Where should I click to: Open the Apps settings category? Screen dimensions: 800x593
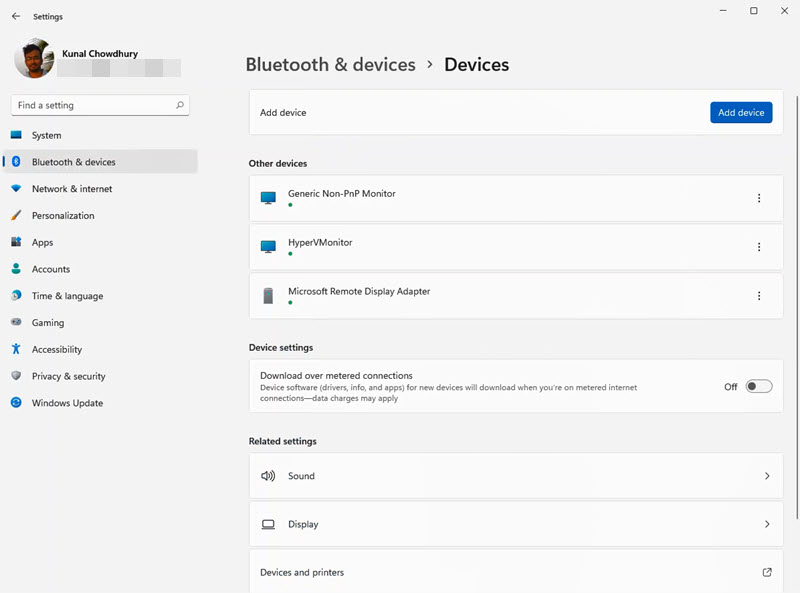100,242
